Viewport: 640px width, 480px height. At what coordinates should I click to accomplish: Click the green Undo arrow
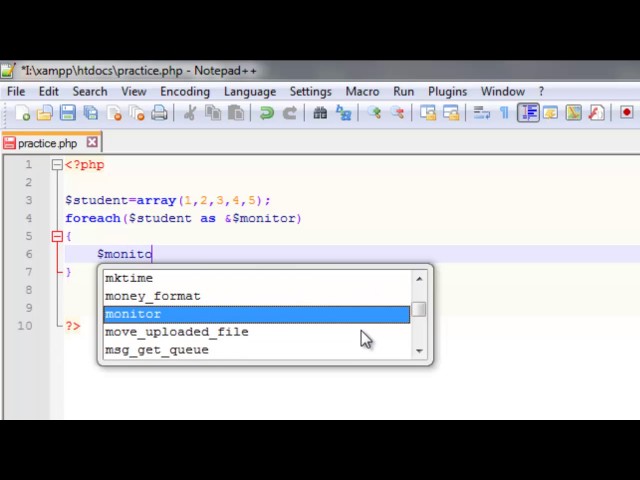(267, 113)
